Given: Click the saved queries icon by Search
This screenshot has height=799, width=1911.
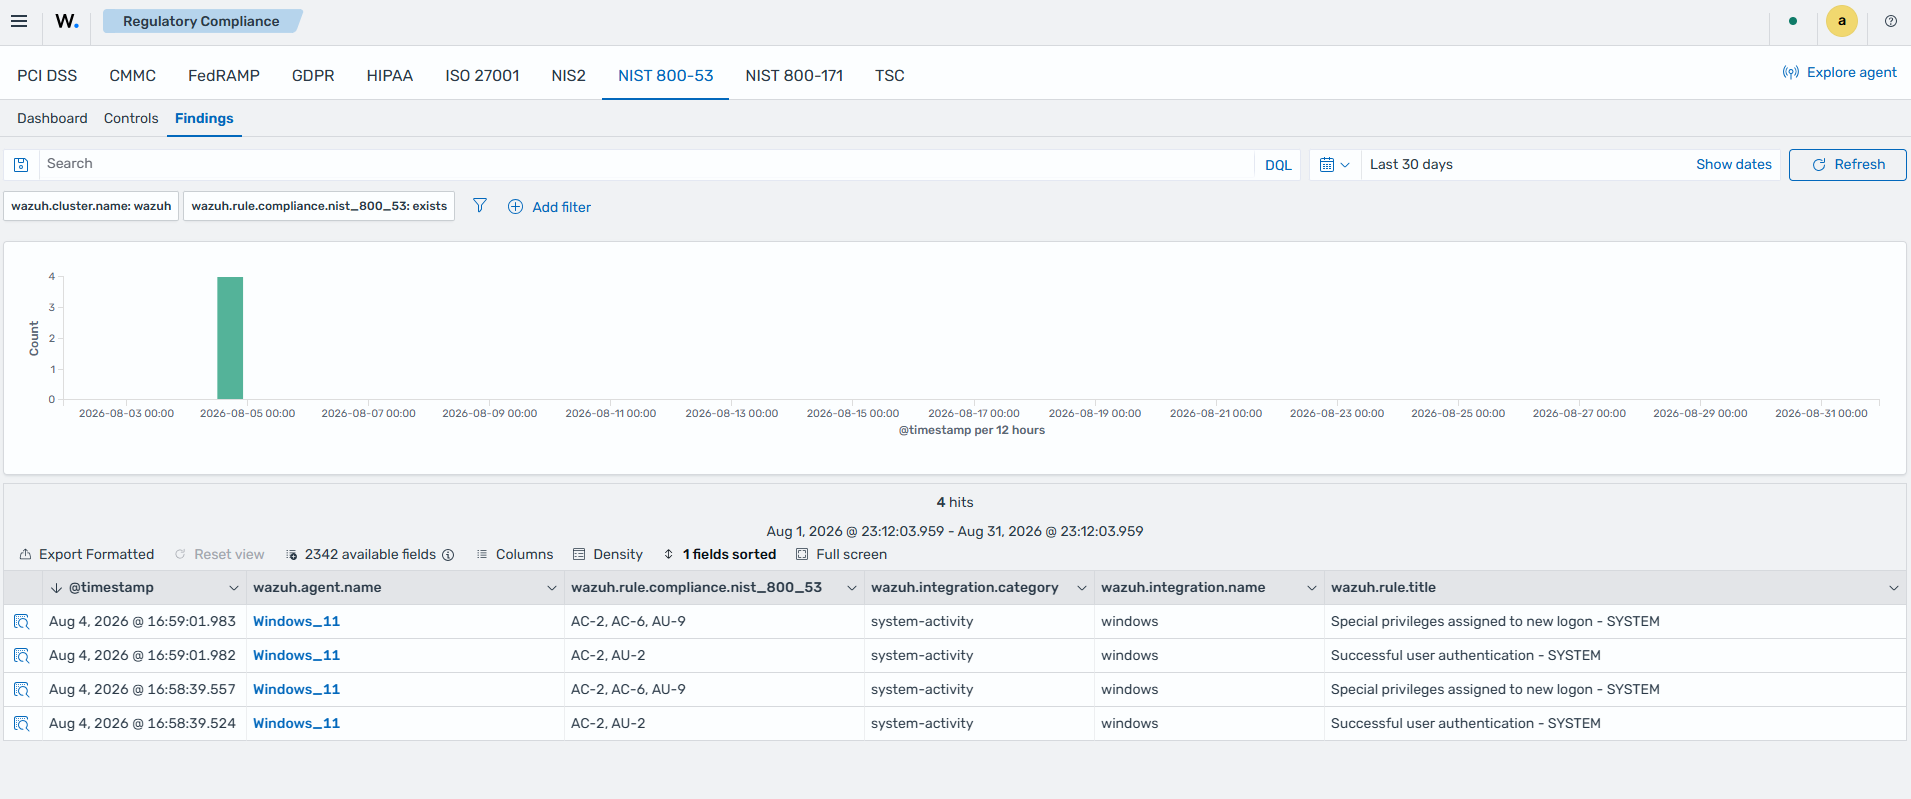Looking at the screenshot, I should [21, 165].
